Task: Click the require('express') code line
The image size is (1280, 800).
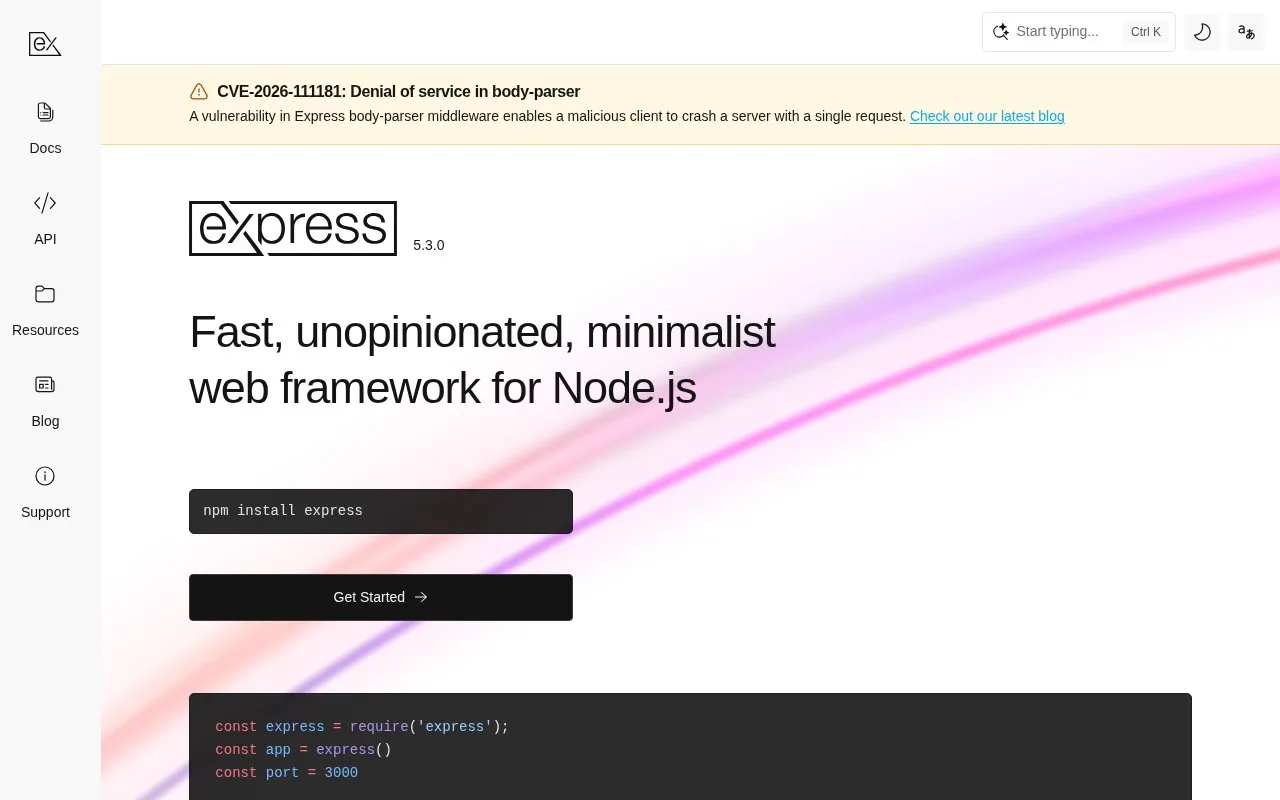Action: (x=362, y=727)
